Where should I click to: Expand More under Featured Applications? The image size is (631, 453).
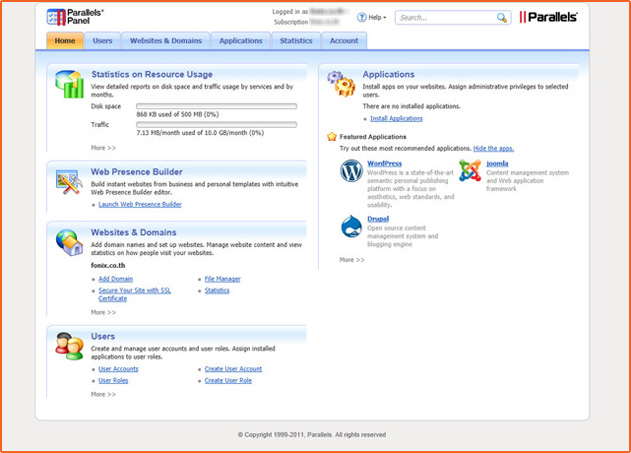click(x=351, y=259)
